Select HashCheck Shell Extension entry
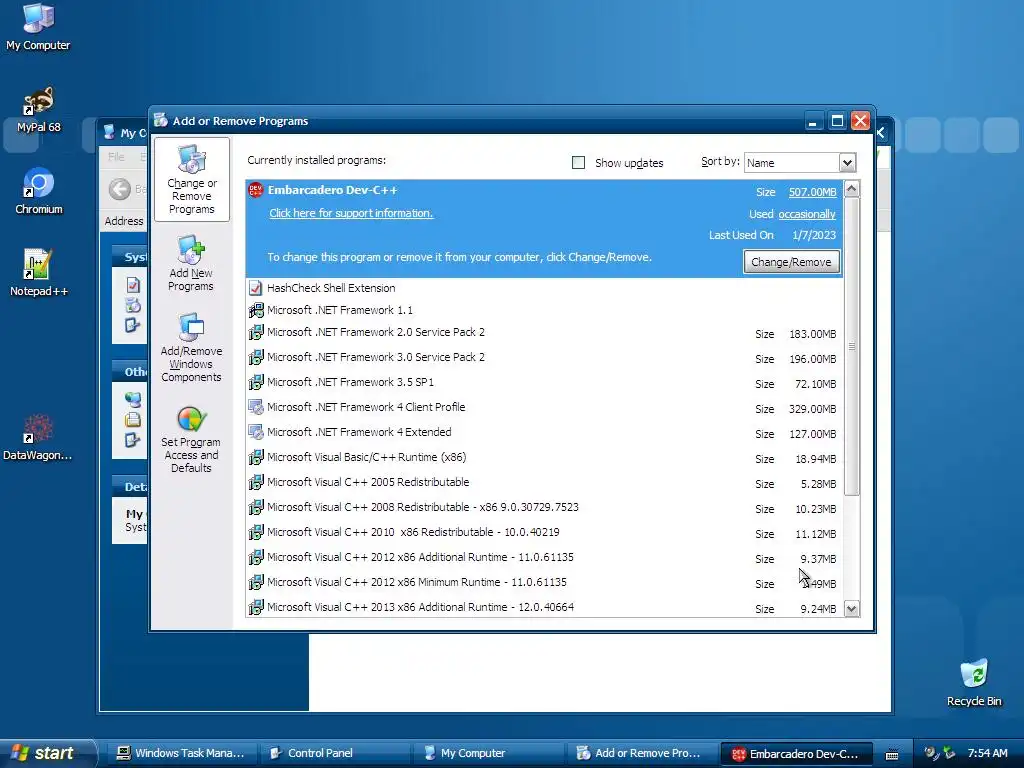The image size is (1024, 768). coord(543,288)
